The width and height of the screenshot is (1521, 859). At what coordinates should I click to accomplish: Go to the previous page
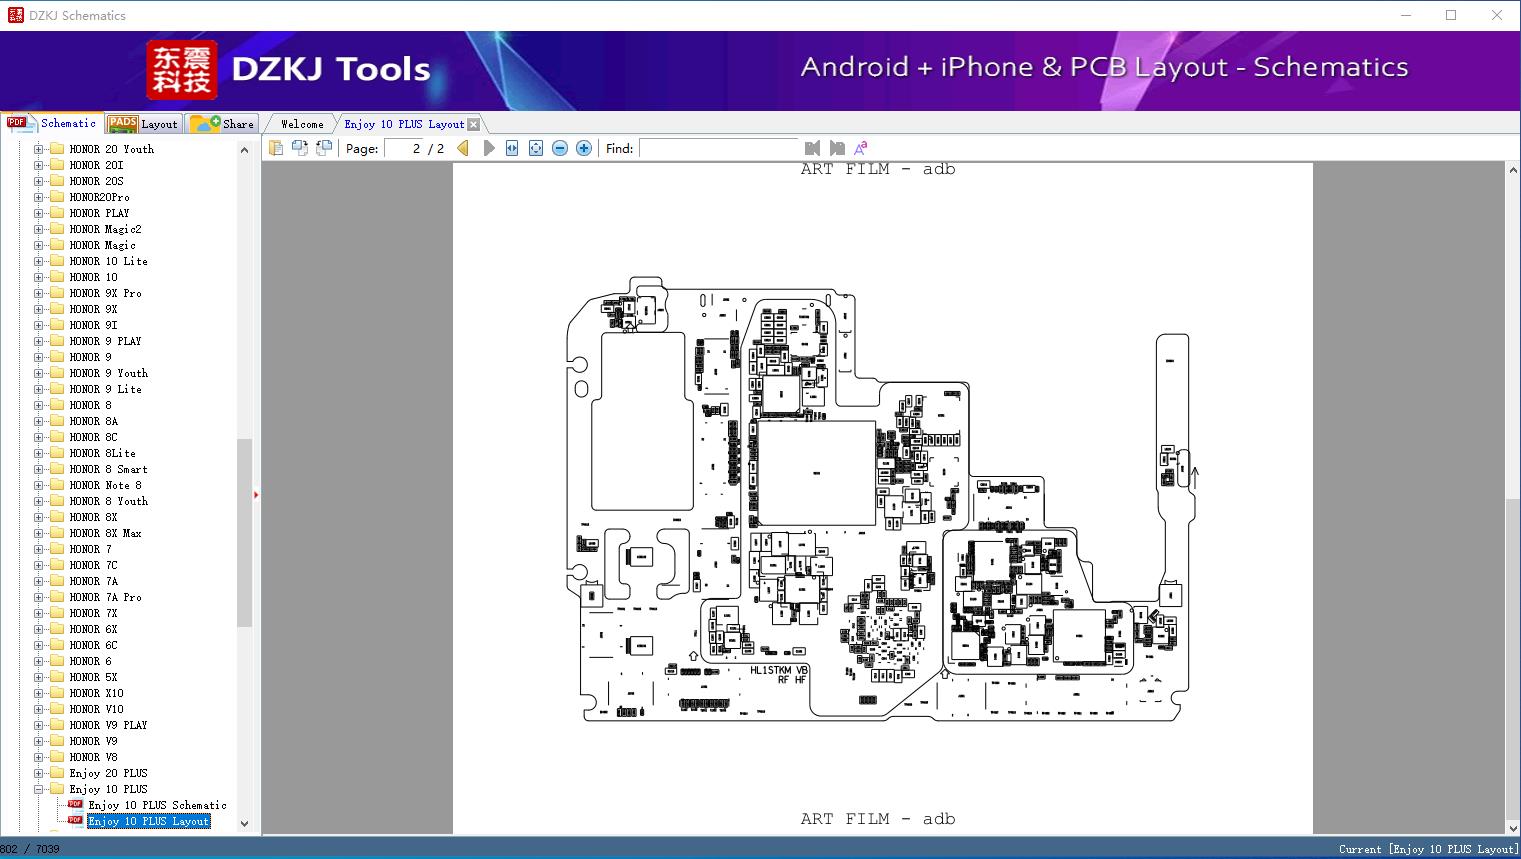point(463,148)
